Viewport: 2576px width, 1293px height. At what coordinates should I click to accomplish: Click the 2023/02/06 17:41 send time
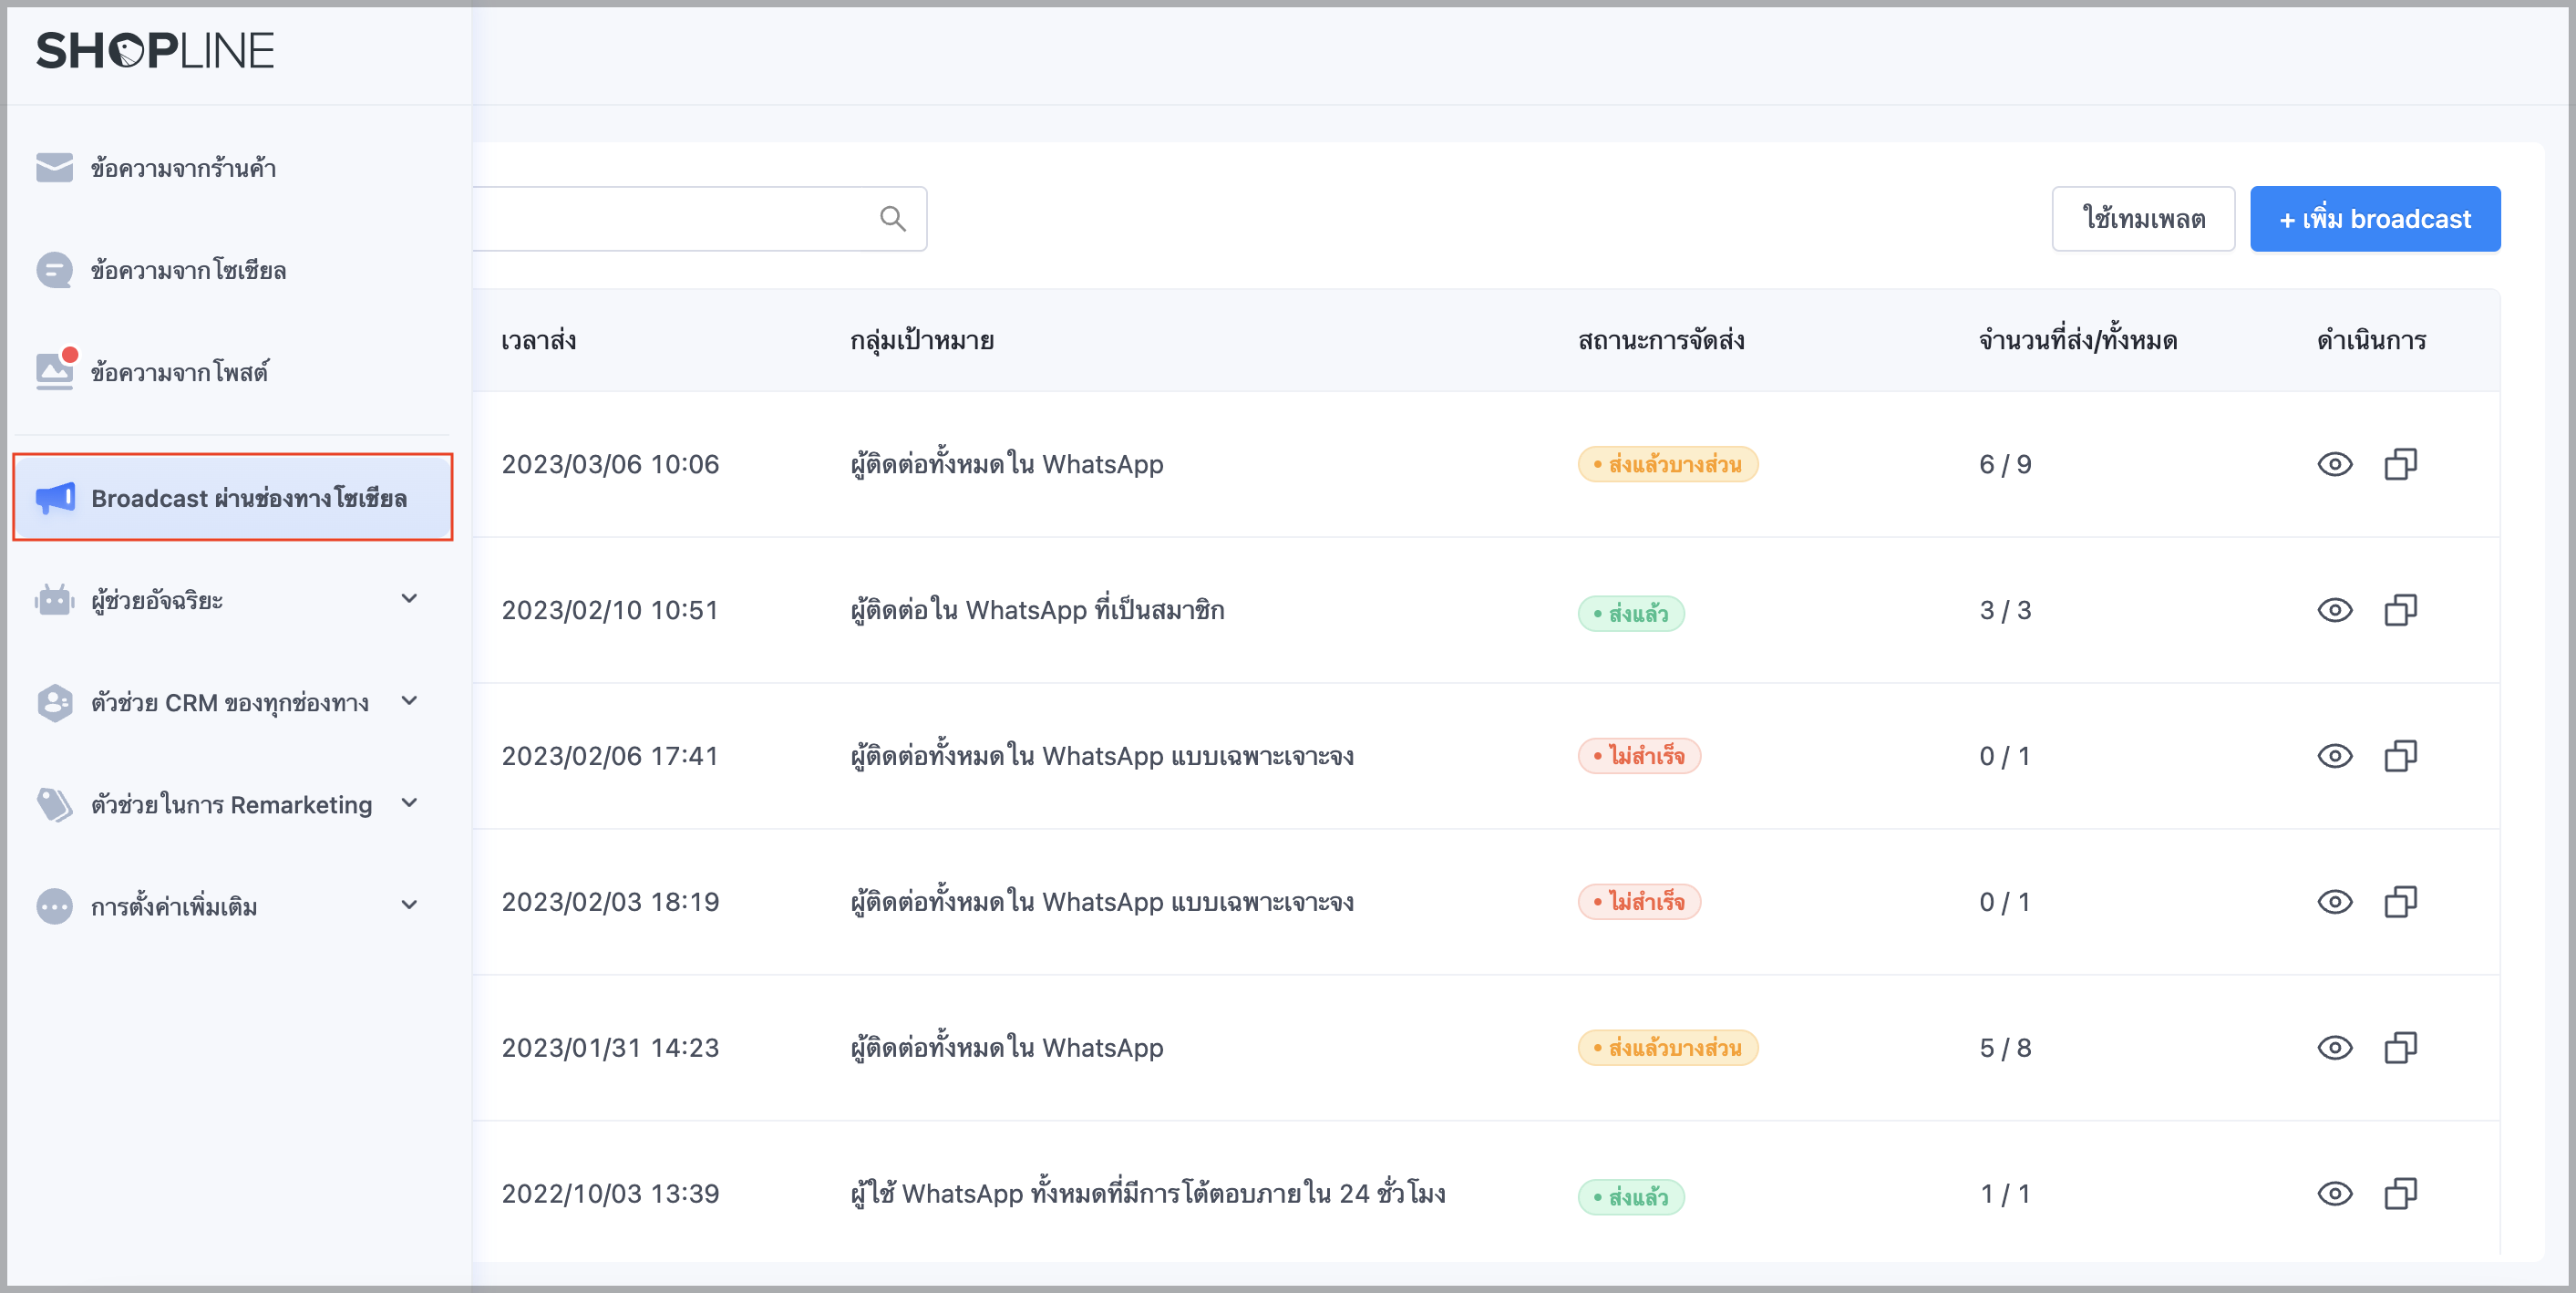(x=610, y=756)
